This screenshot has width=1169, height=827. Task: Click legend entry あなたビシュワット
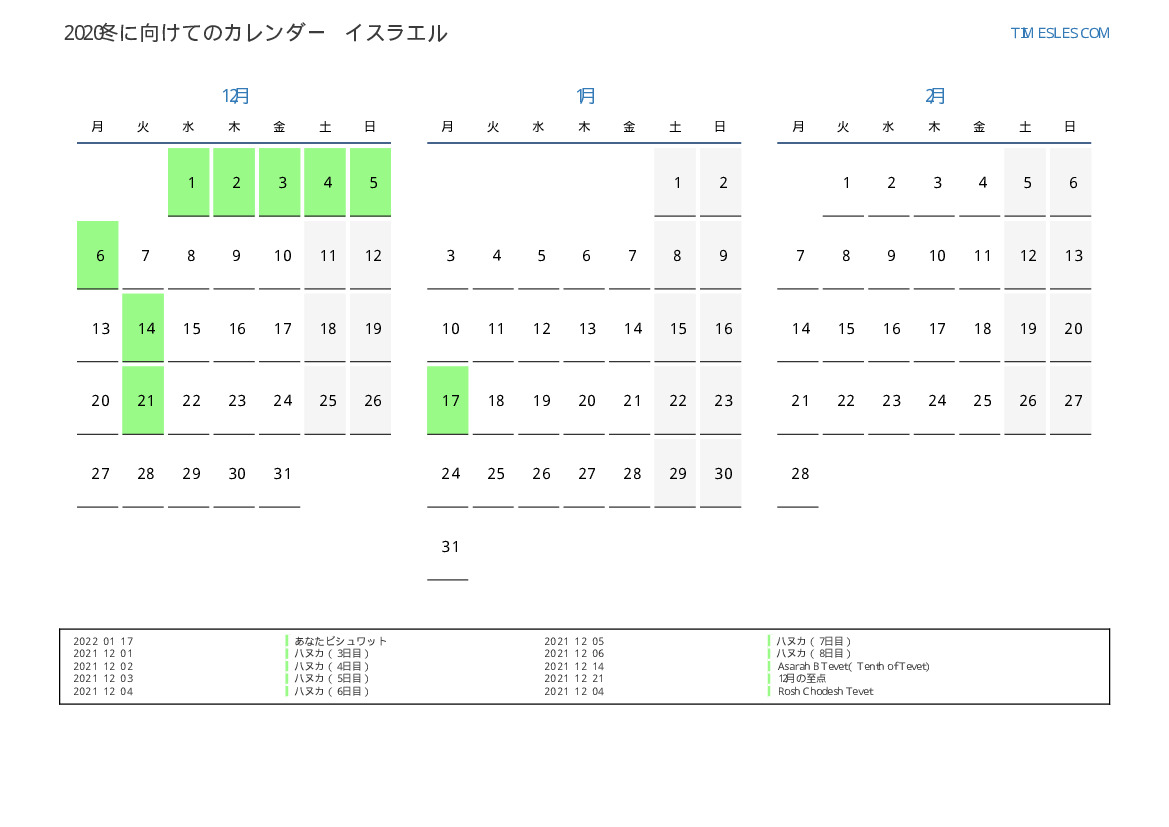341,641
